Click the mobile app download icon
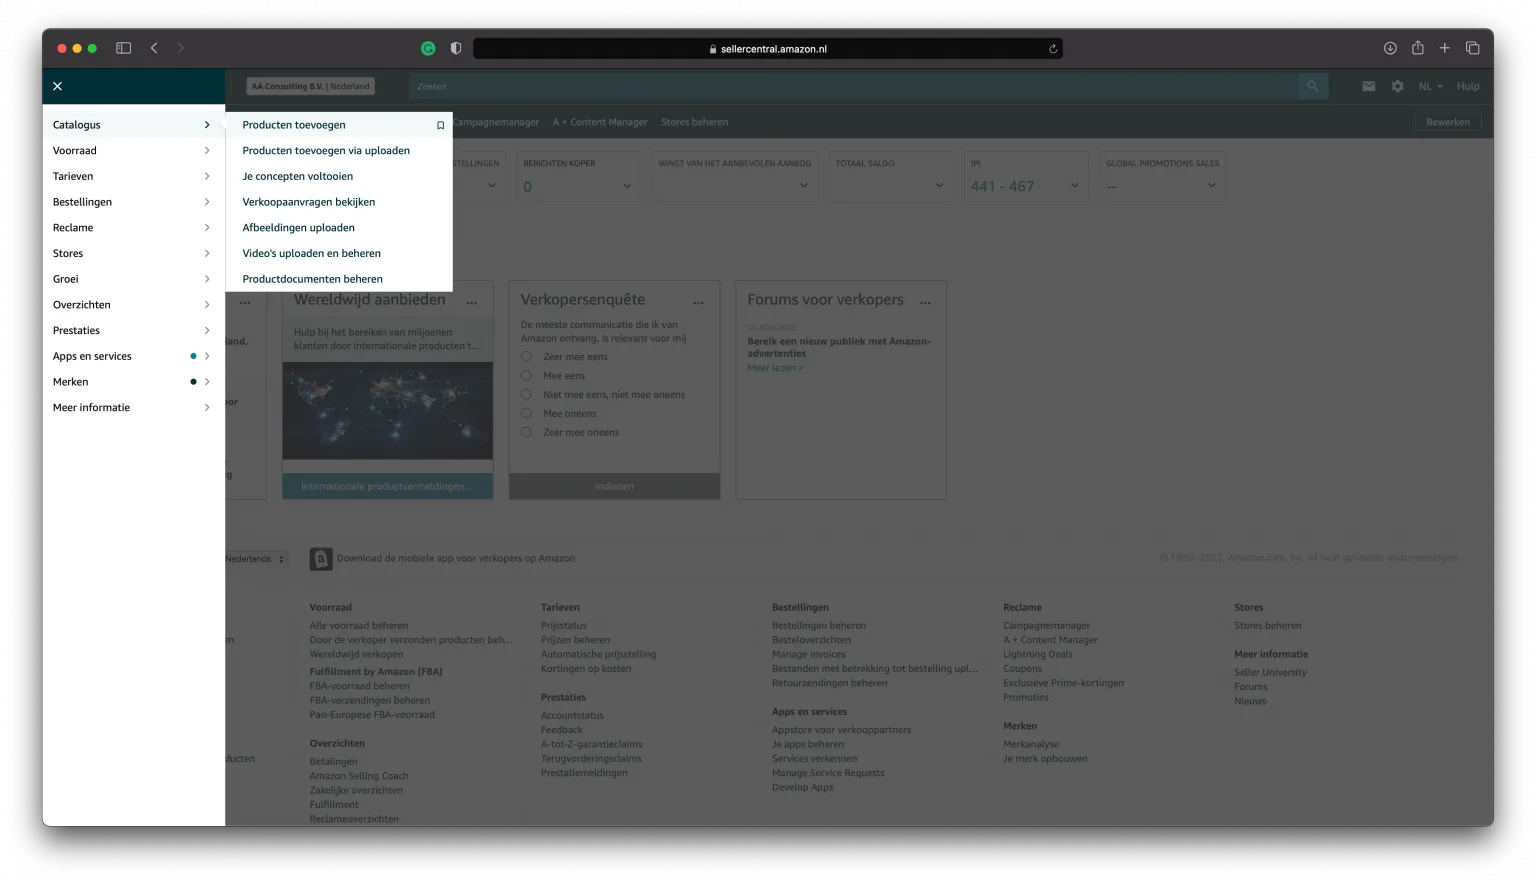Image resolution: width=1536 pixels, height=882 pixels. [320, 558]
